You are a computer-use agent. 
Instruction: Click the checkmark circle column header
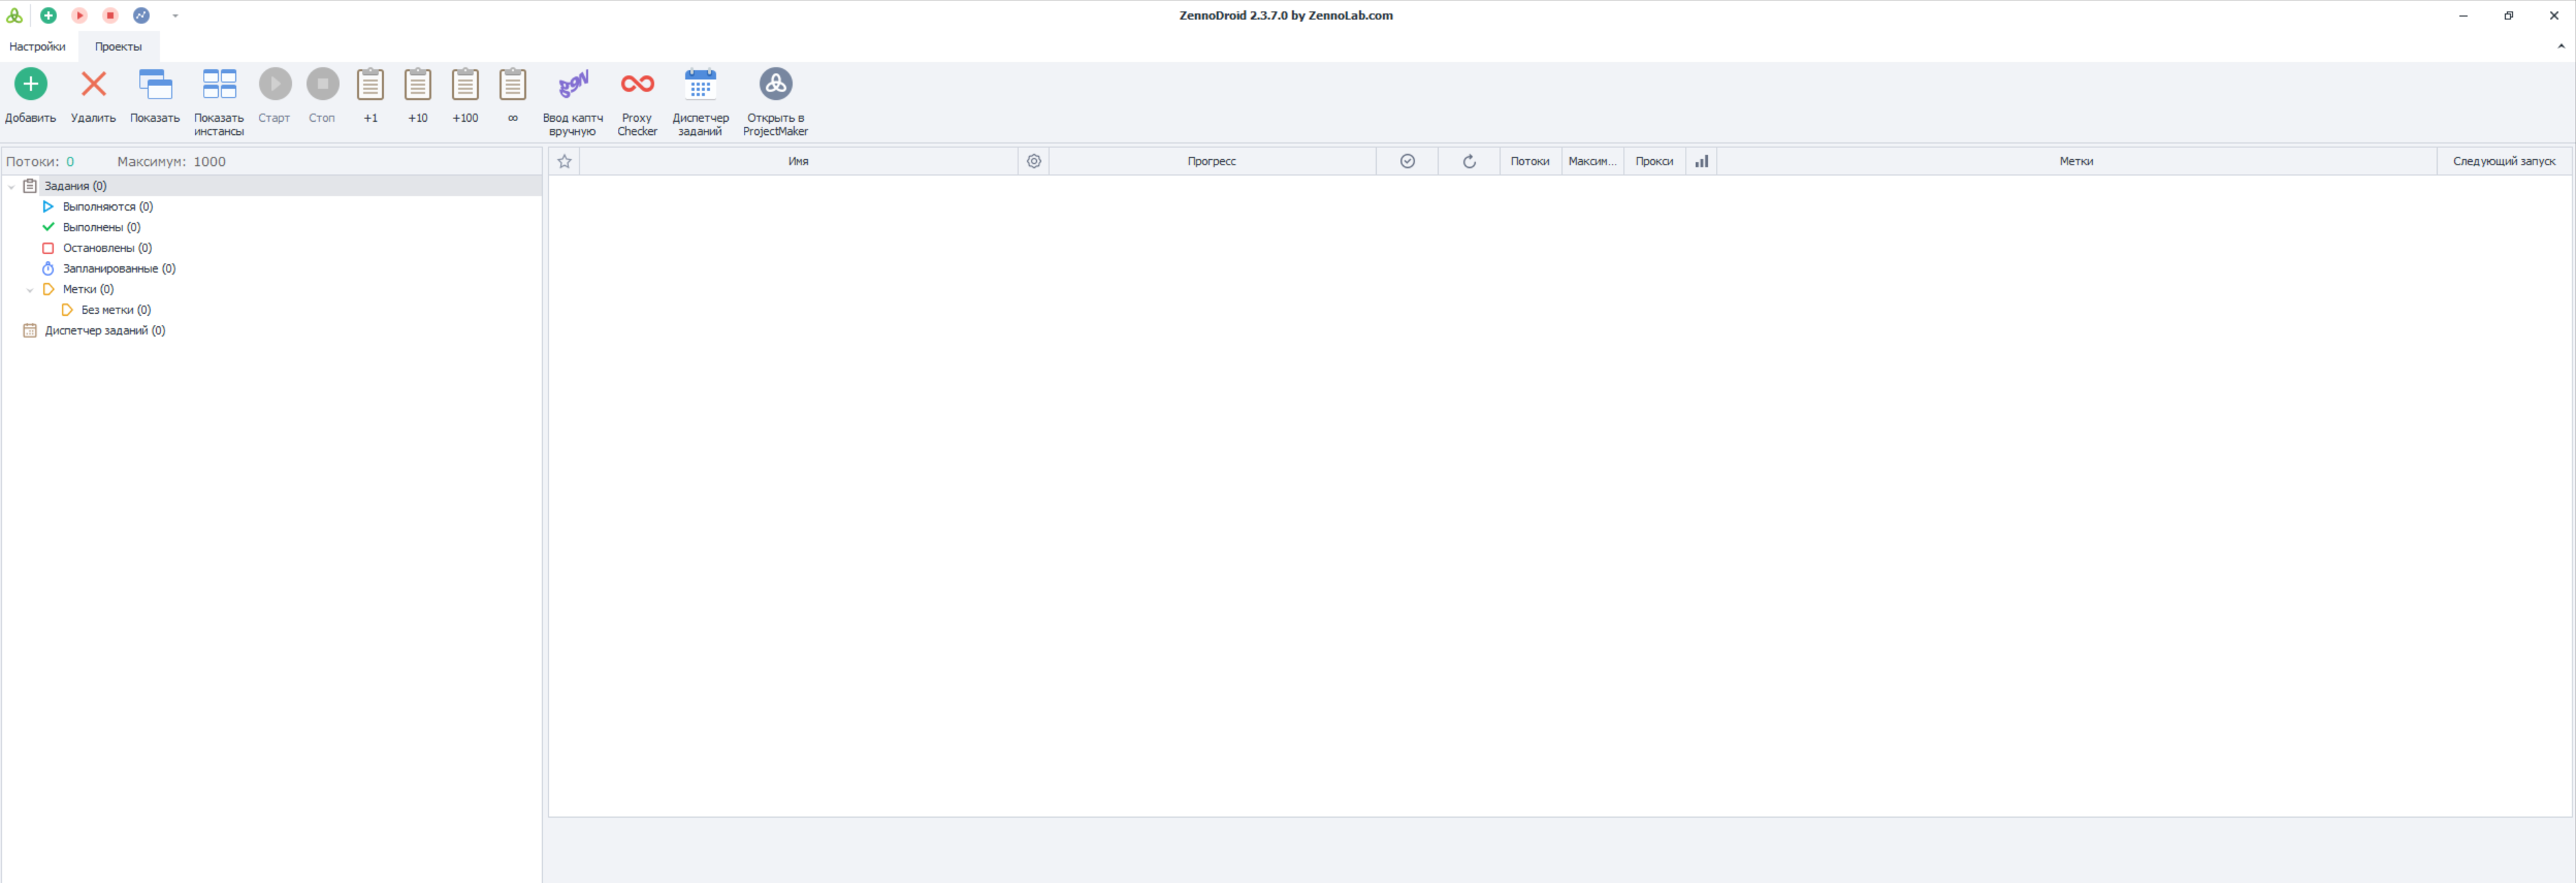point(1407,161)
